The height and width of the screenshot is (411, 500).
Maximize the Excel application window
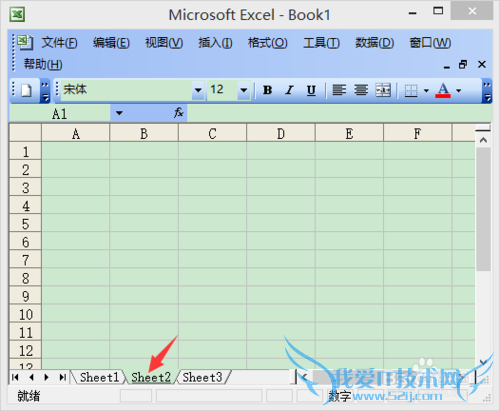coord(438,11)
